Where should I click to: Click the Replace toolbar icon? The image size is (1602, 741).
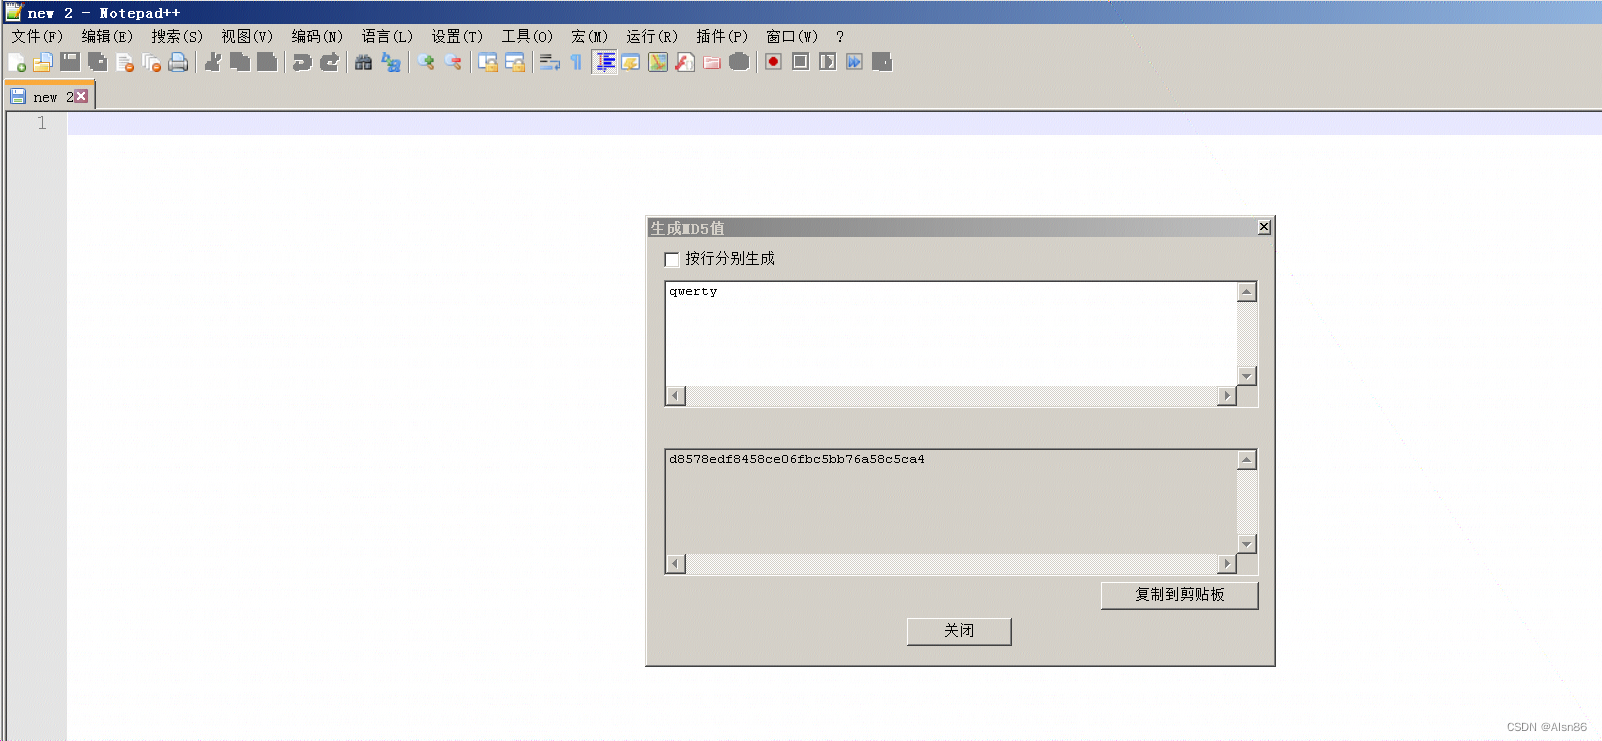click(391, 62)
